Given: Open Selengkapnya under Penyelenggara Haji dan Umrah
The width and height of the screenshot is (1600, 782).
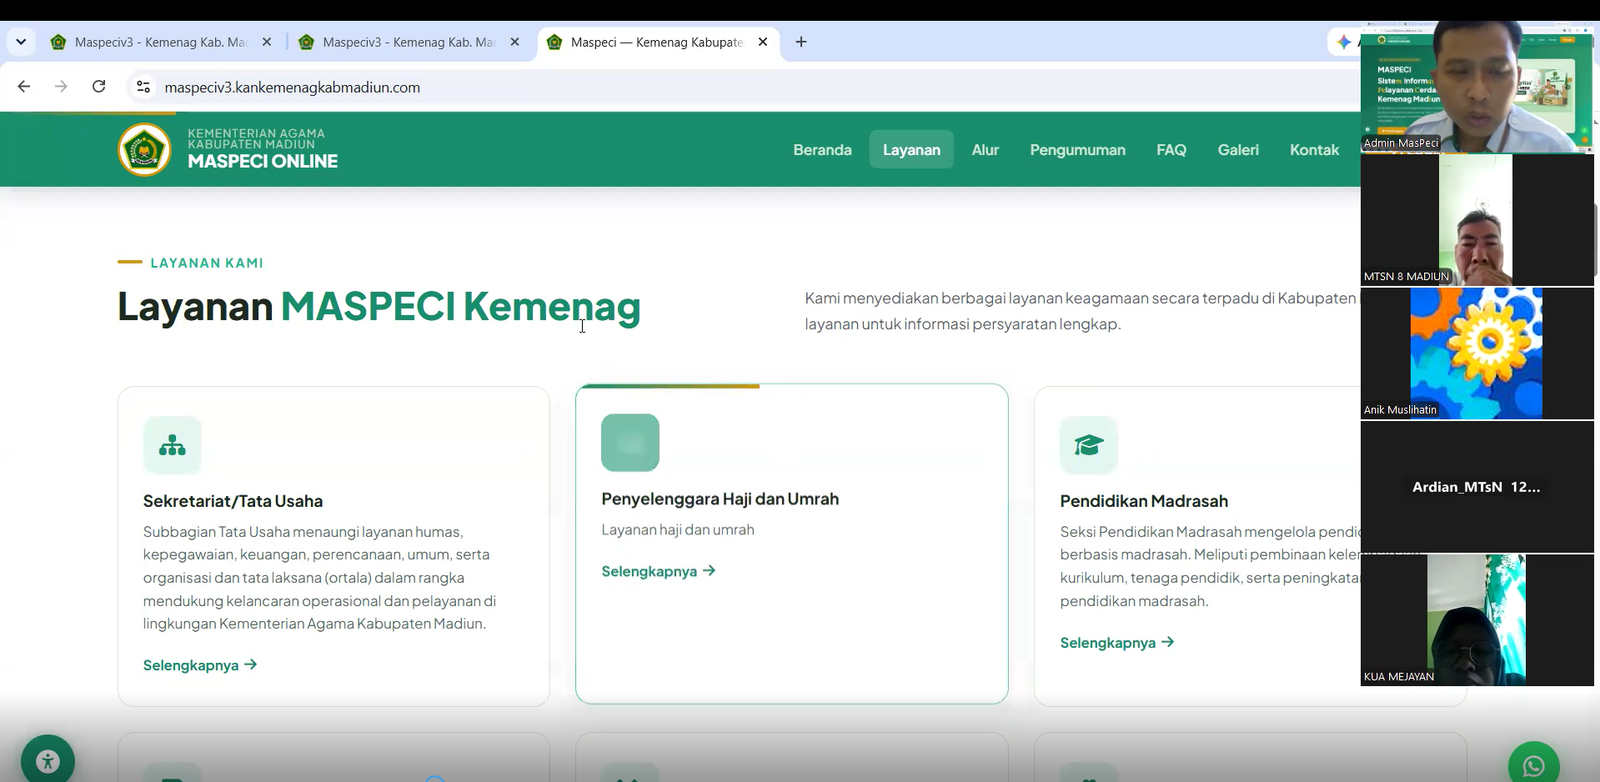Looking at the screenshot, I should (658, 571).
